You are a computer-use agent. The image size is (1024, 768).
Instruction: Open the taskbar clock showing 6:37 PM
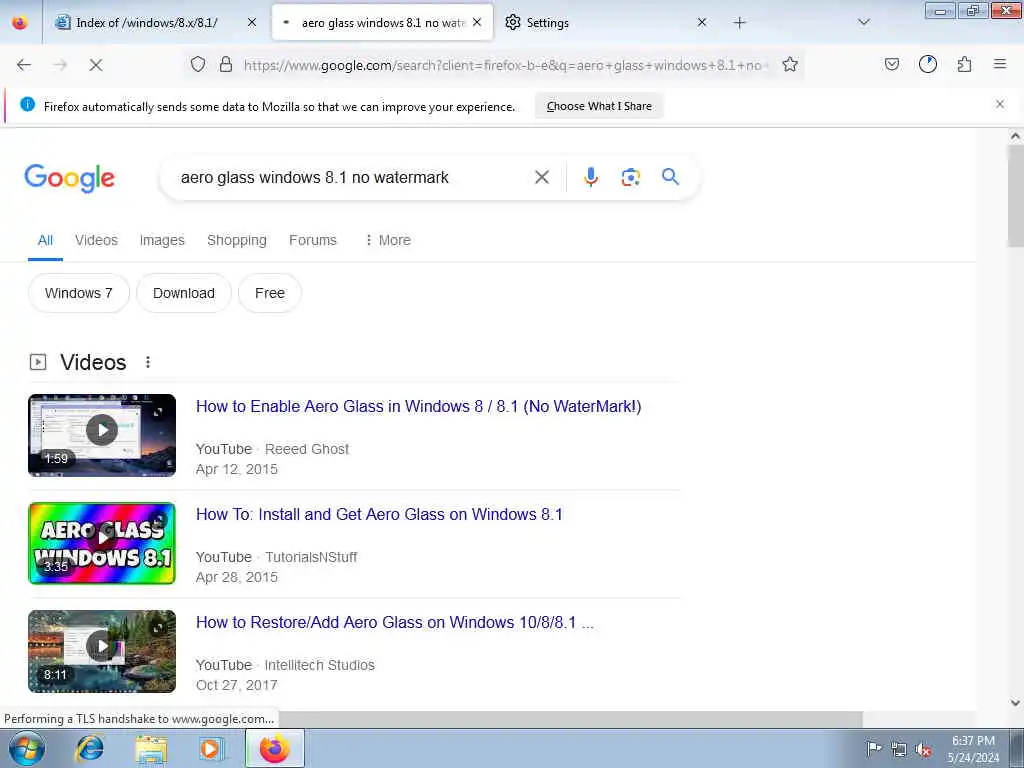coord(973,748)
